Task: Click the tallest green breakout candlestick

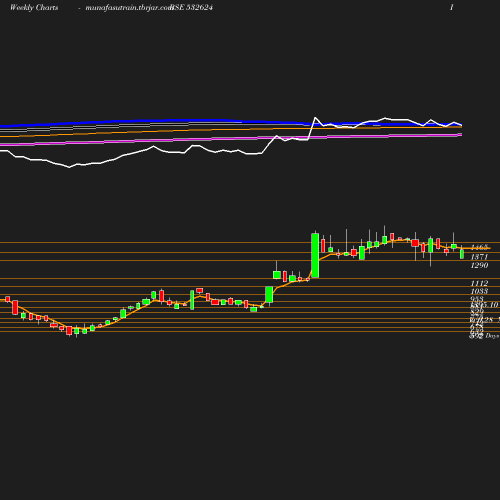Action: [315, 255]
